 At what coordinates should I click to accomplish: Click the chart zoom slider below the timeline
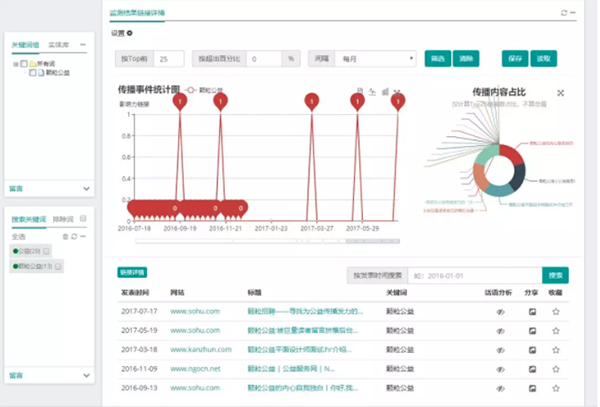(x=267, y=241)
